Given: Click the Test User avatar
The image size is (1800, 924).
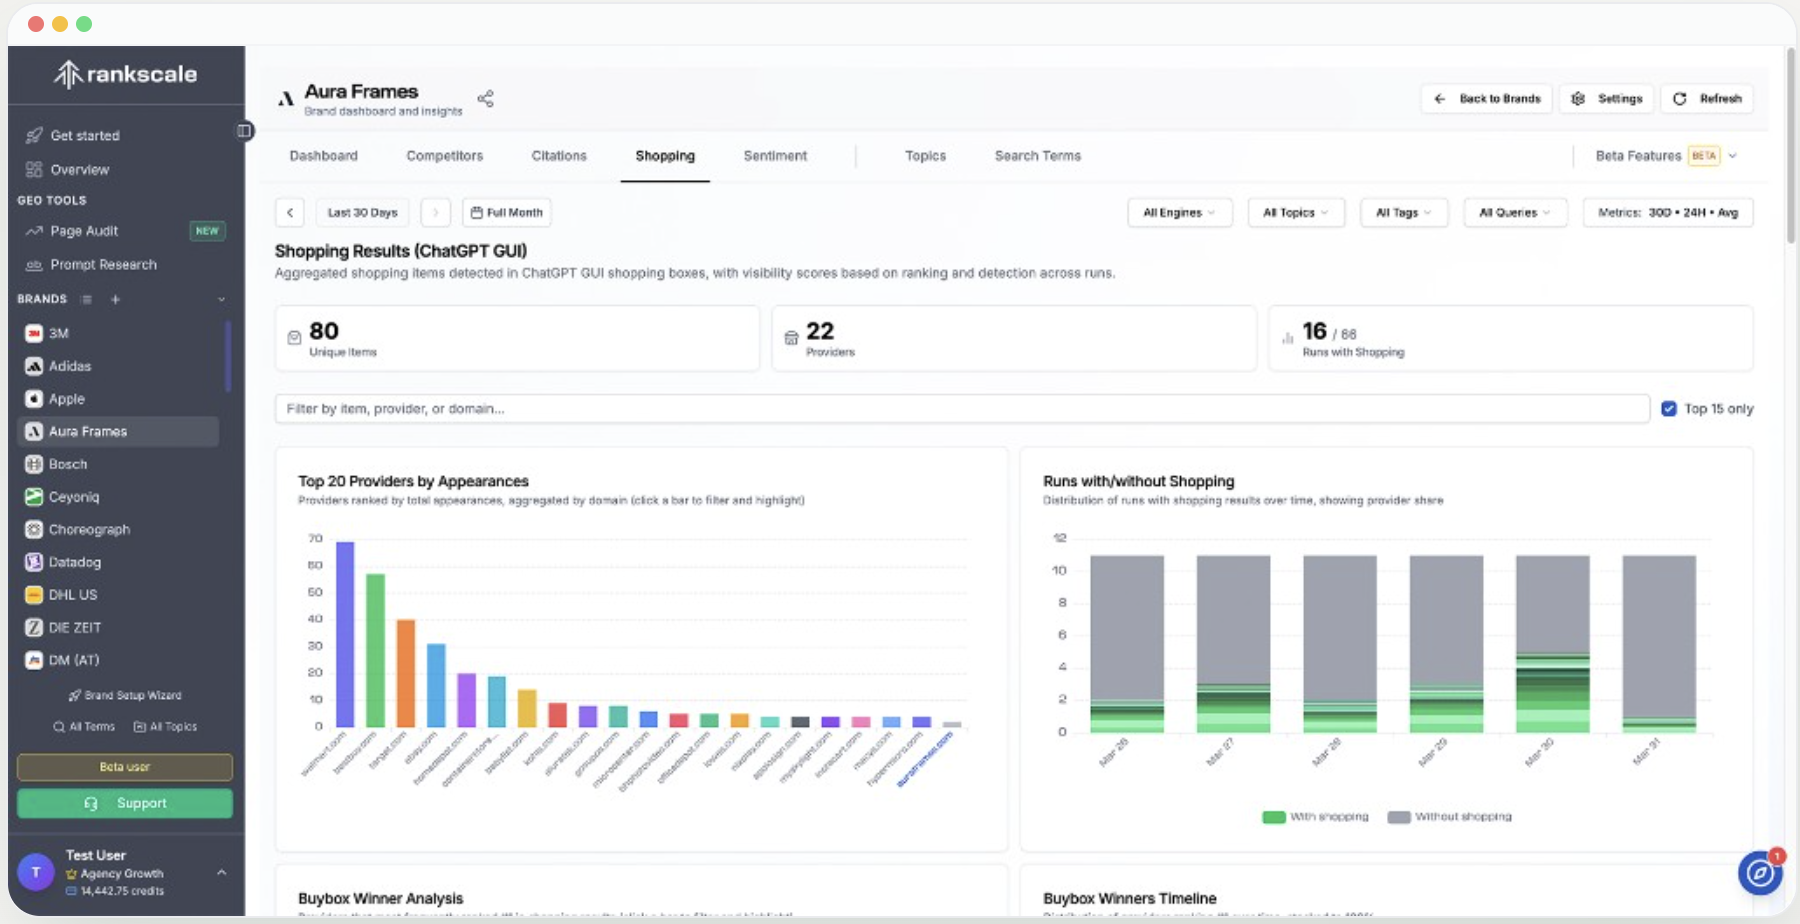Looking at the screenshot, I should (x=36, y=872).
